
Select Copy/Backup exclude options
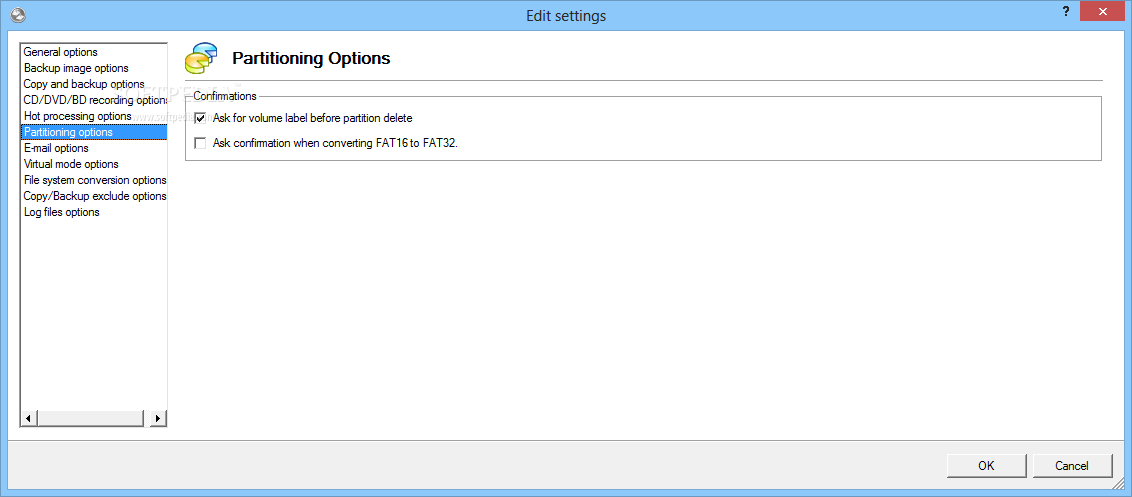click(94, 196)
